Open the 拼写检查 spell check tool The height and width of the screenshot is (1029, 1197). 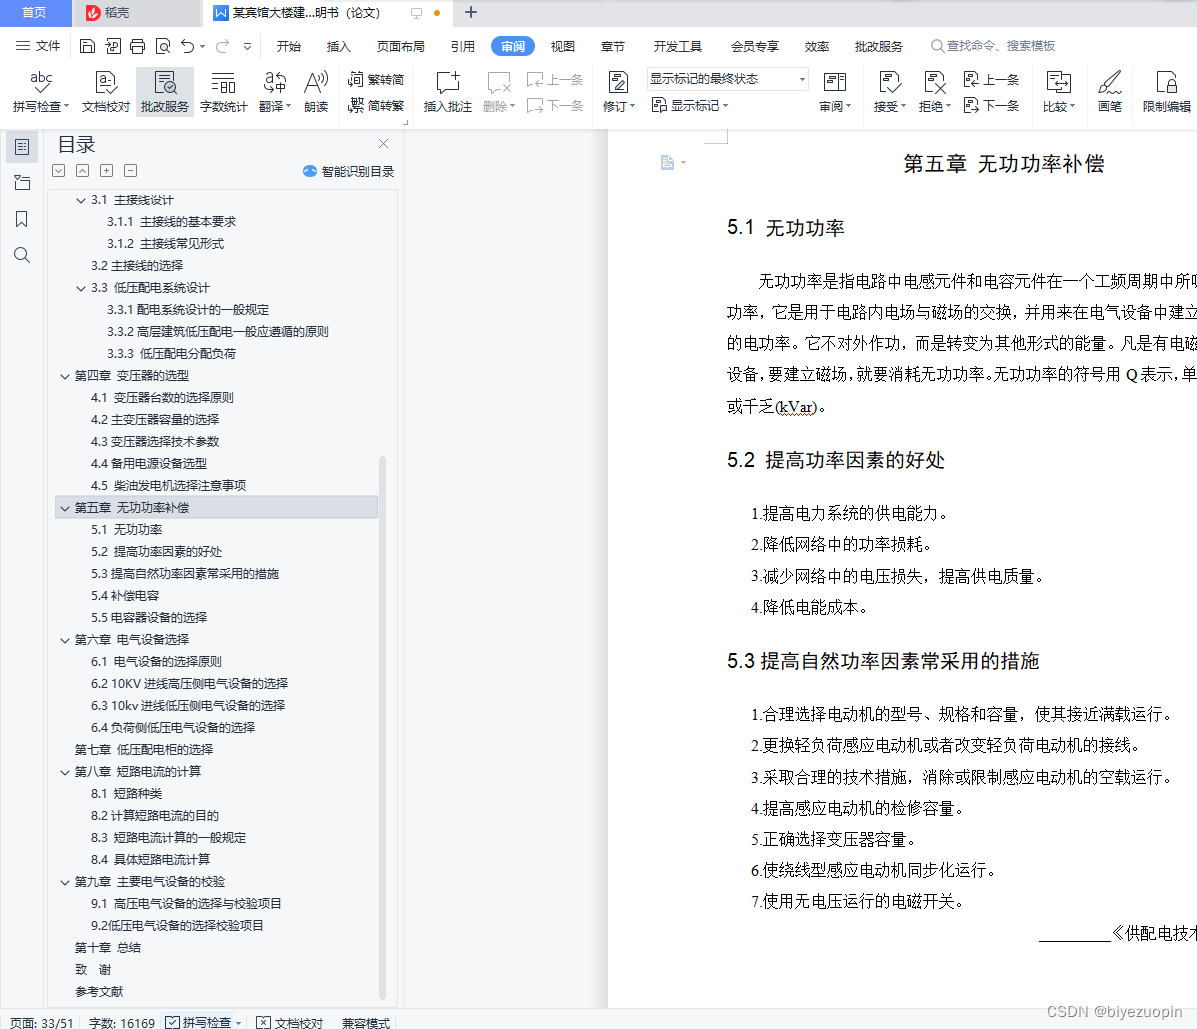[x=41, y=92]
